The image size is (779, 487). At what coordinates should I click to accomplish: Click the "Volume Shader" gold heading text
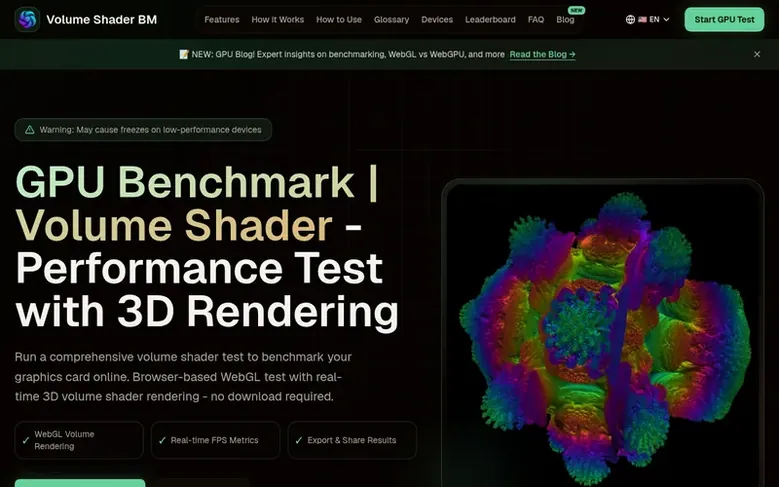(174, 225)
